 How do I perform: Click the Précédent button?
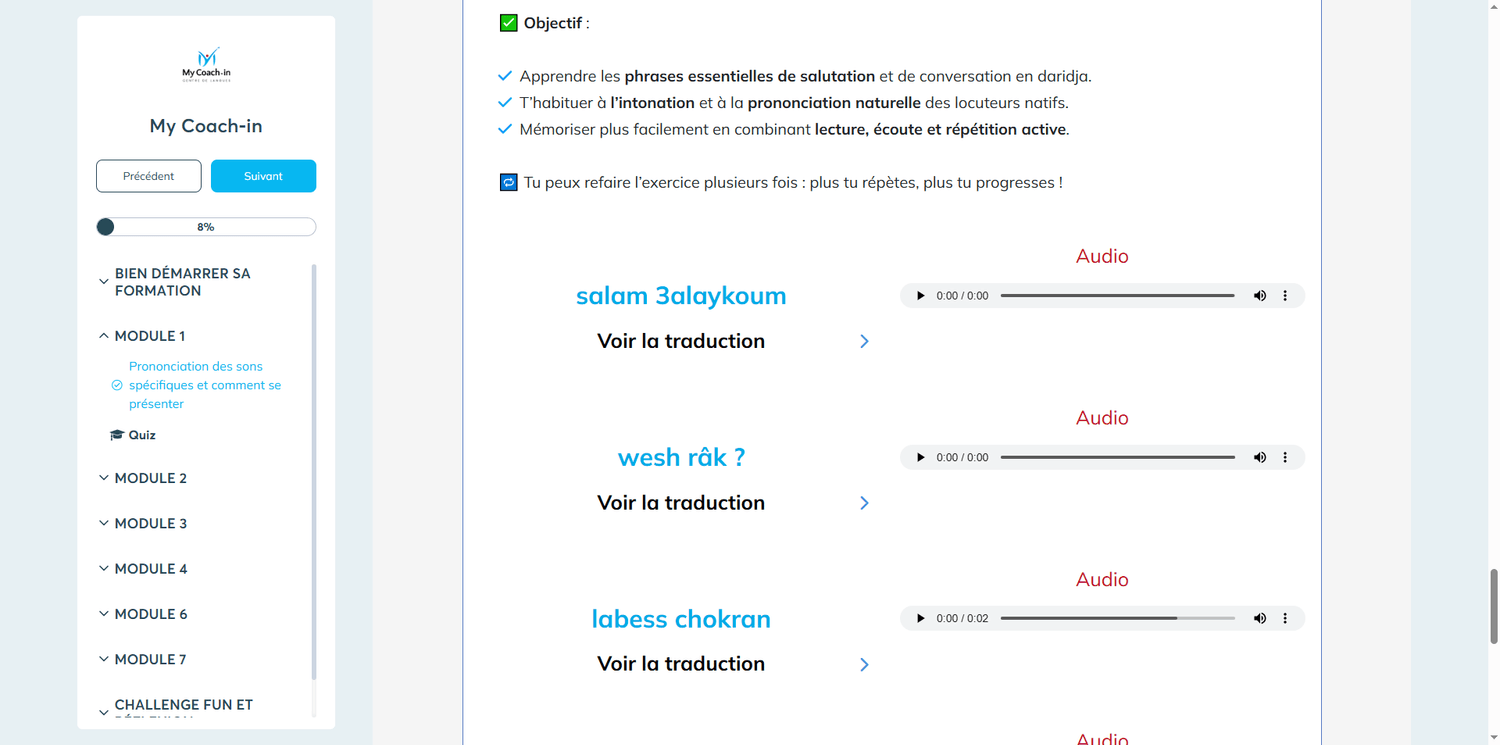[149, 176]
